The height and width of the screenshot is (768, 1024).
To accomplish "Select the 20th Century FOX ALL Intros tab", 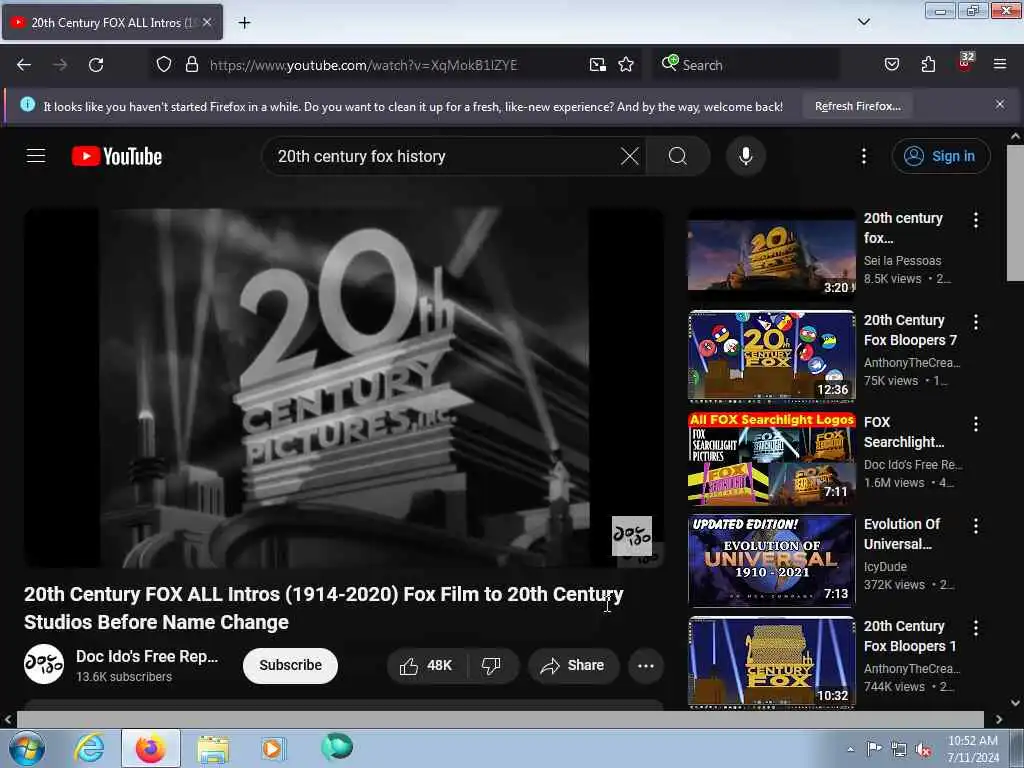I will tap(112, 22).
